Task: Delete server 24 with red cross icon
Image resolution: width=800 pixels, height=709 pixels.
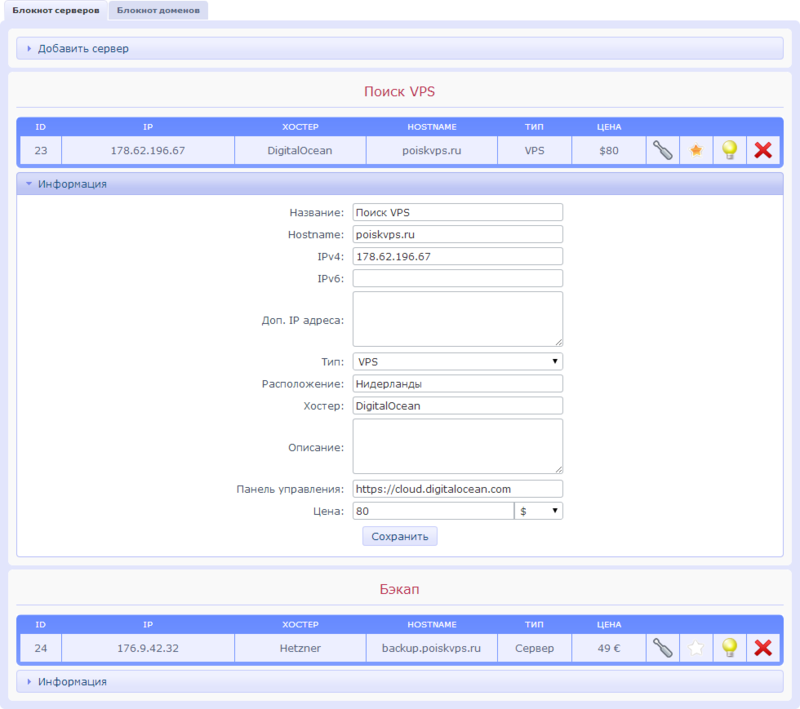Action: point(763,648)
